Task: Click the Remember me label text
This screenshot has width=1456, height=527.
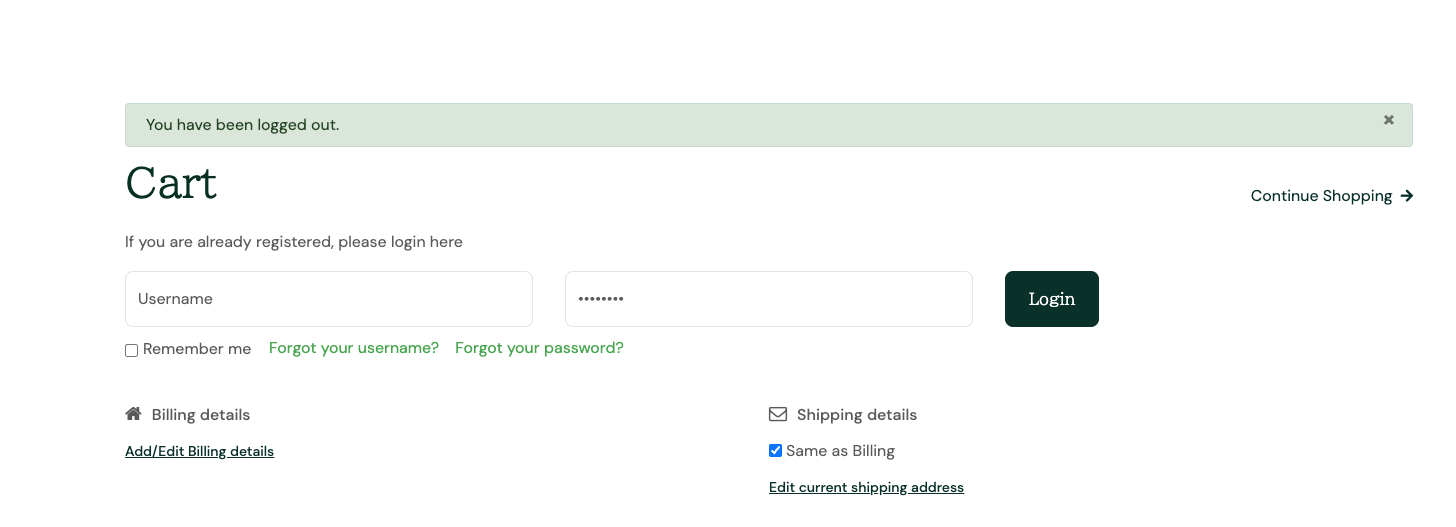Action: [197, 349]
